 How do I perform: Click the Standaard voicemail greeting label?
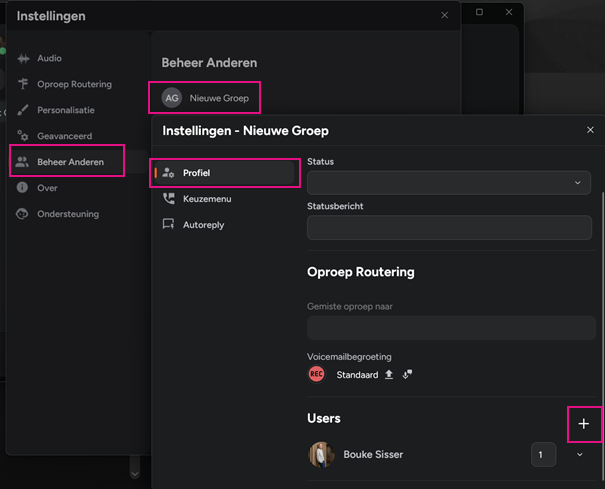pyautogui.click(x=357, y=375)
